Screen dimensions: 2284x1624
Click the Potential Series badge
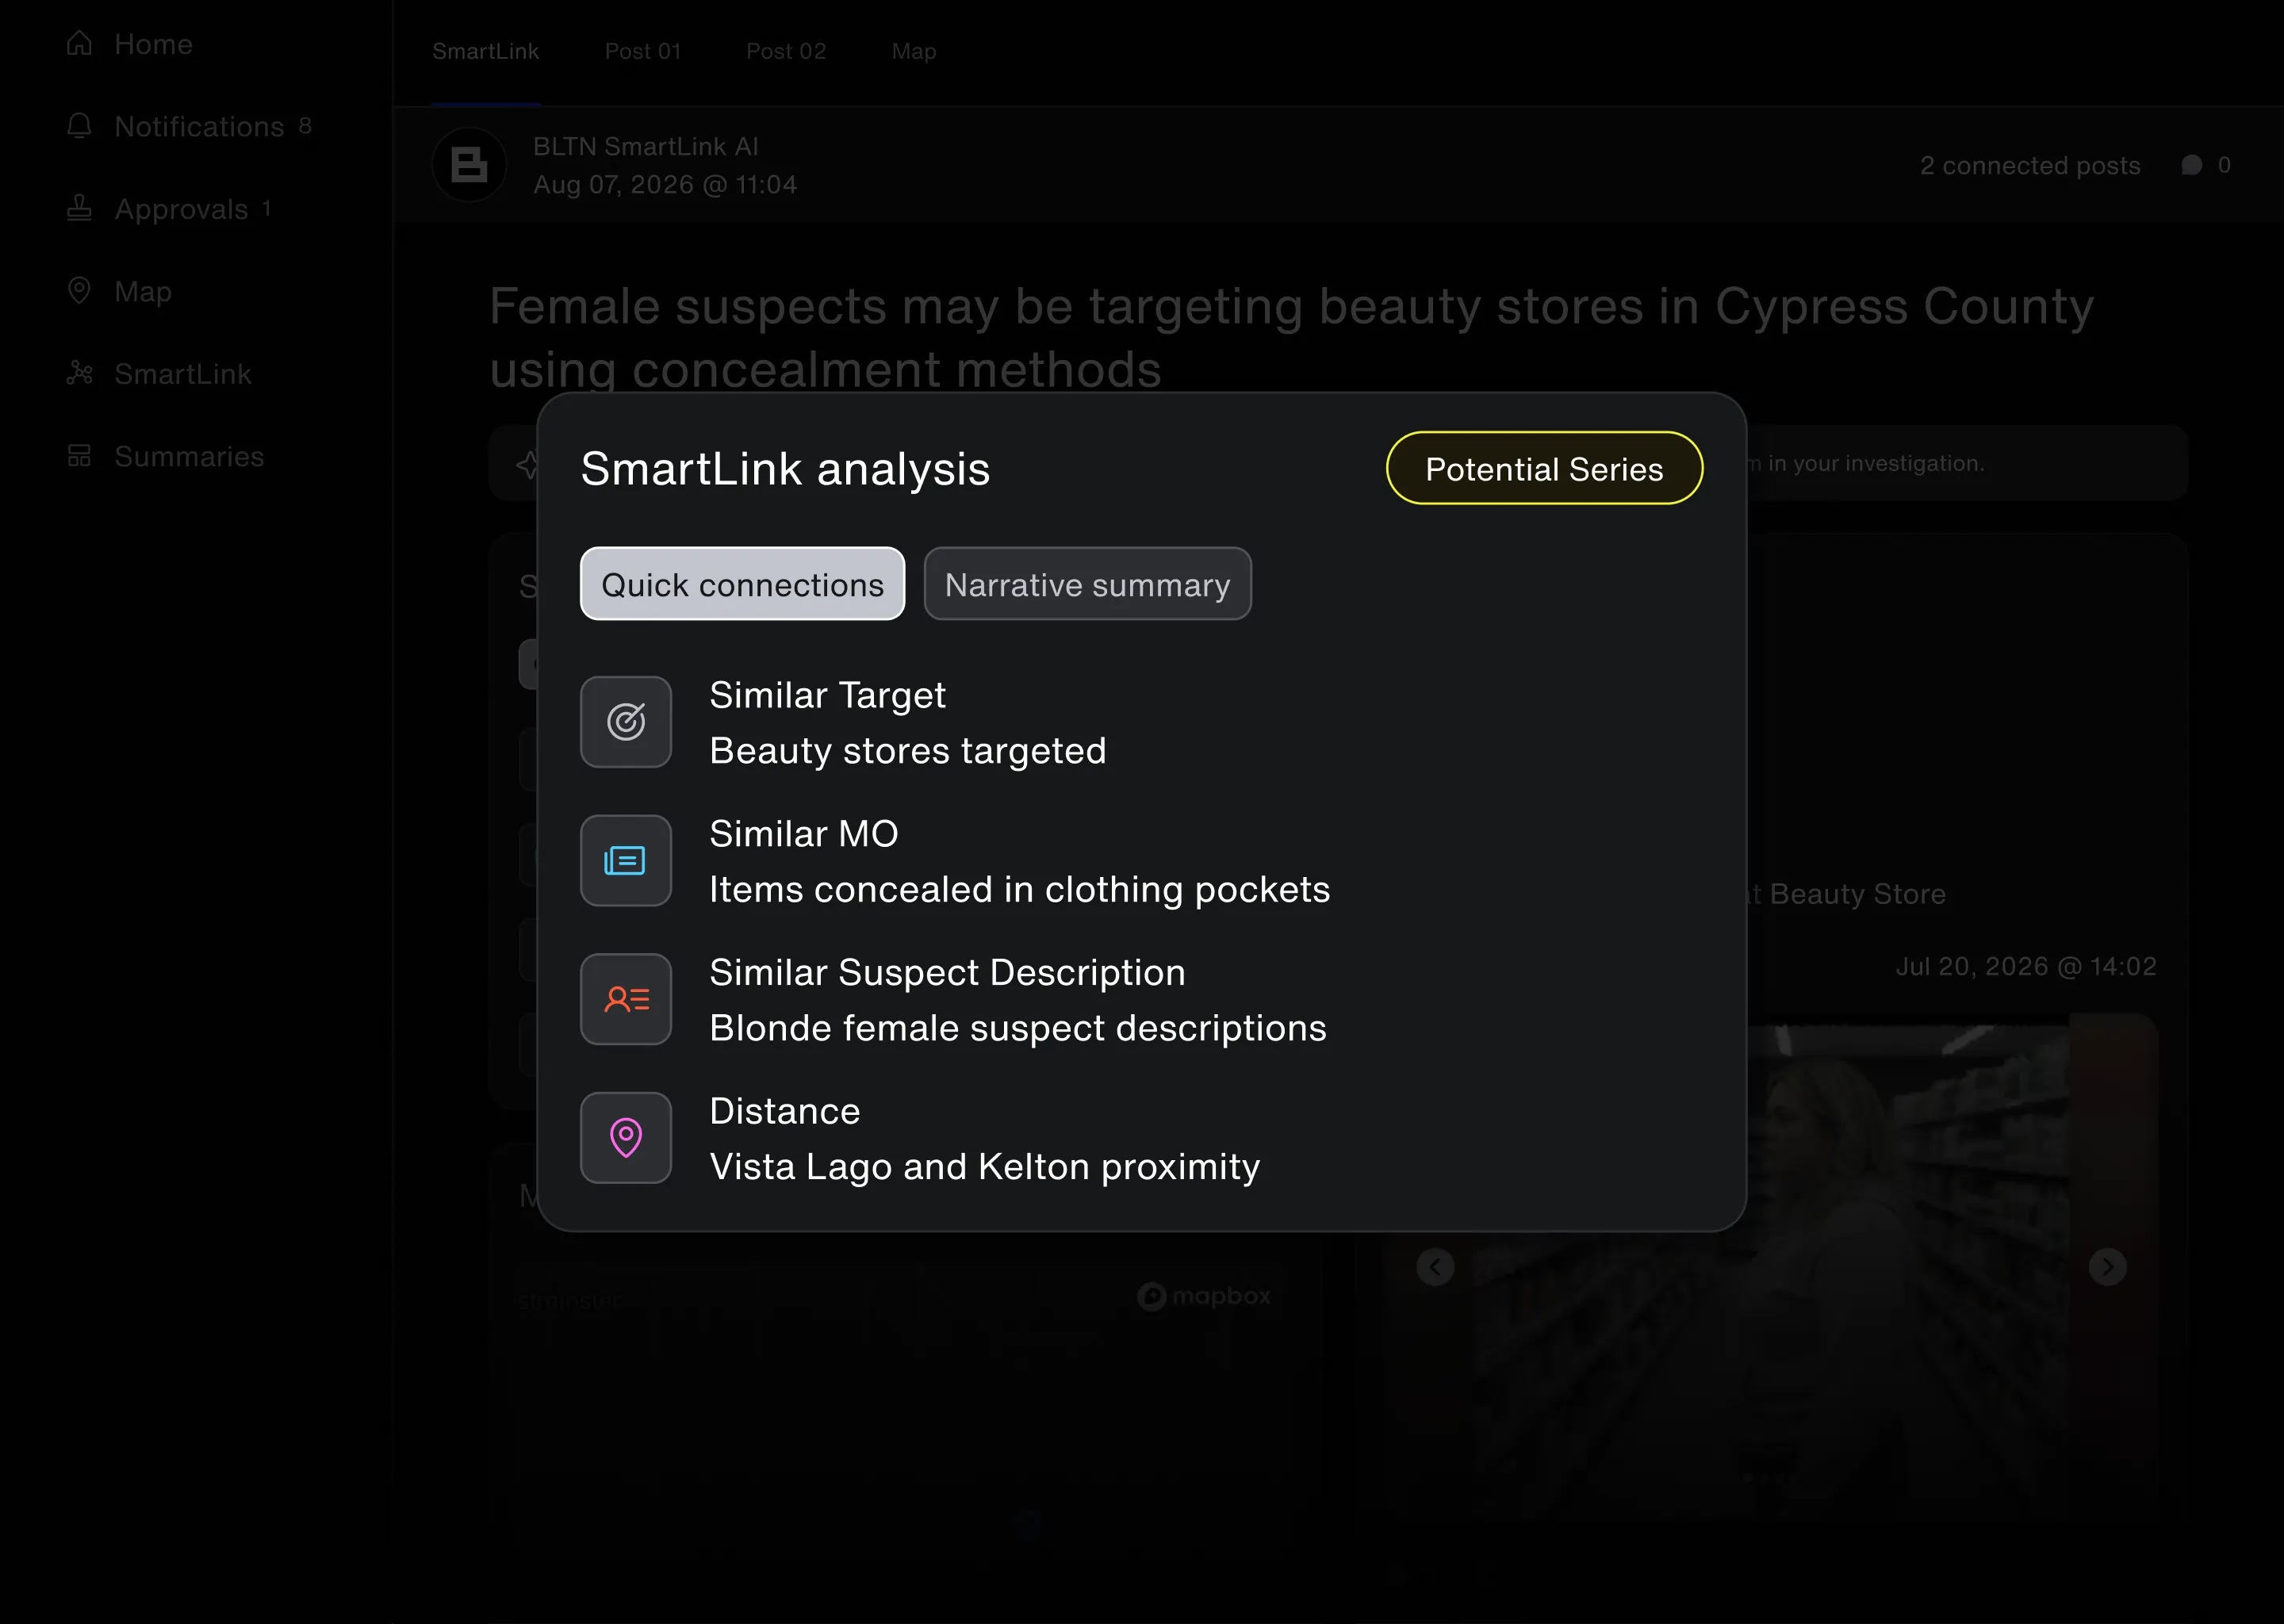[x=1544, y=468]
